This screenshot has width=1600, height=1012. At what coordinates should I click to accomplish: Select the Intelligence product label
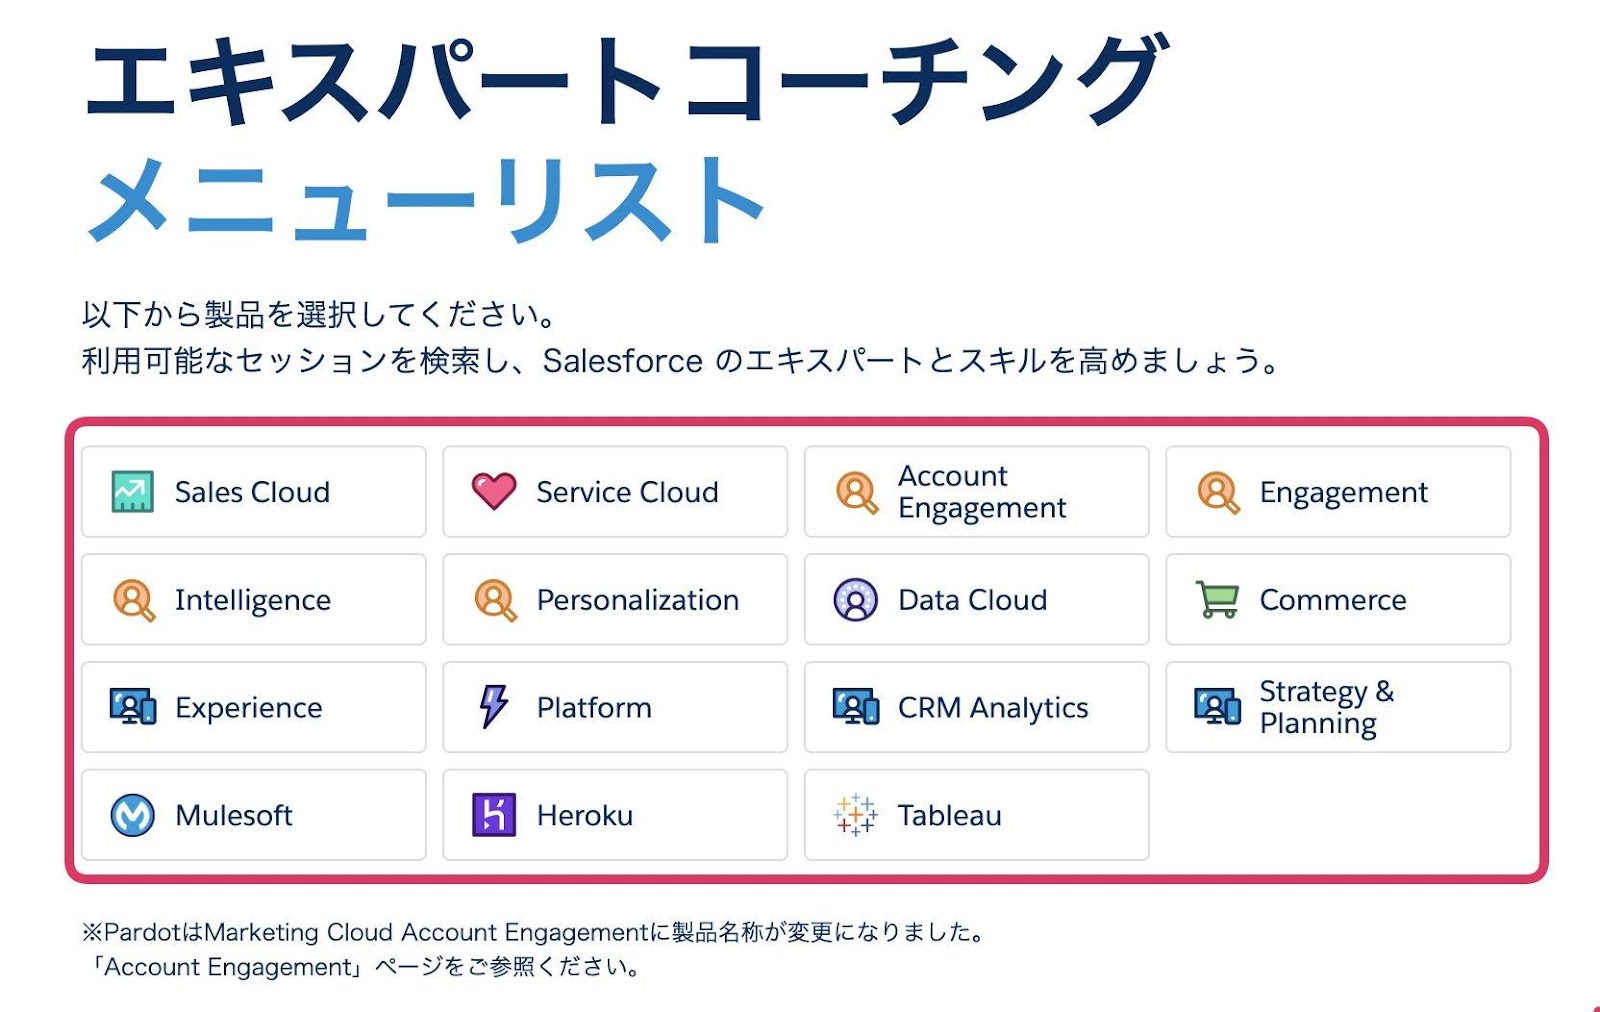253,600
